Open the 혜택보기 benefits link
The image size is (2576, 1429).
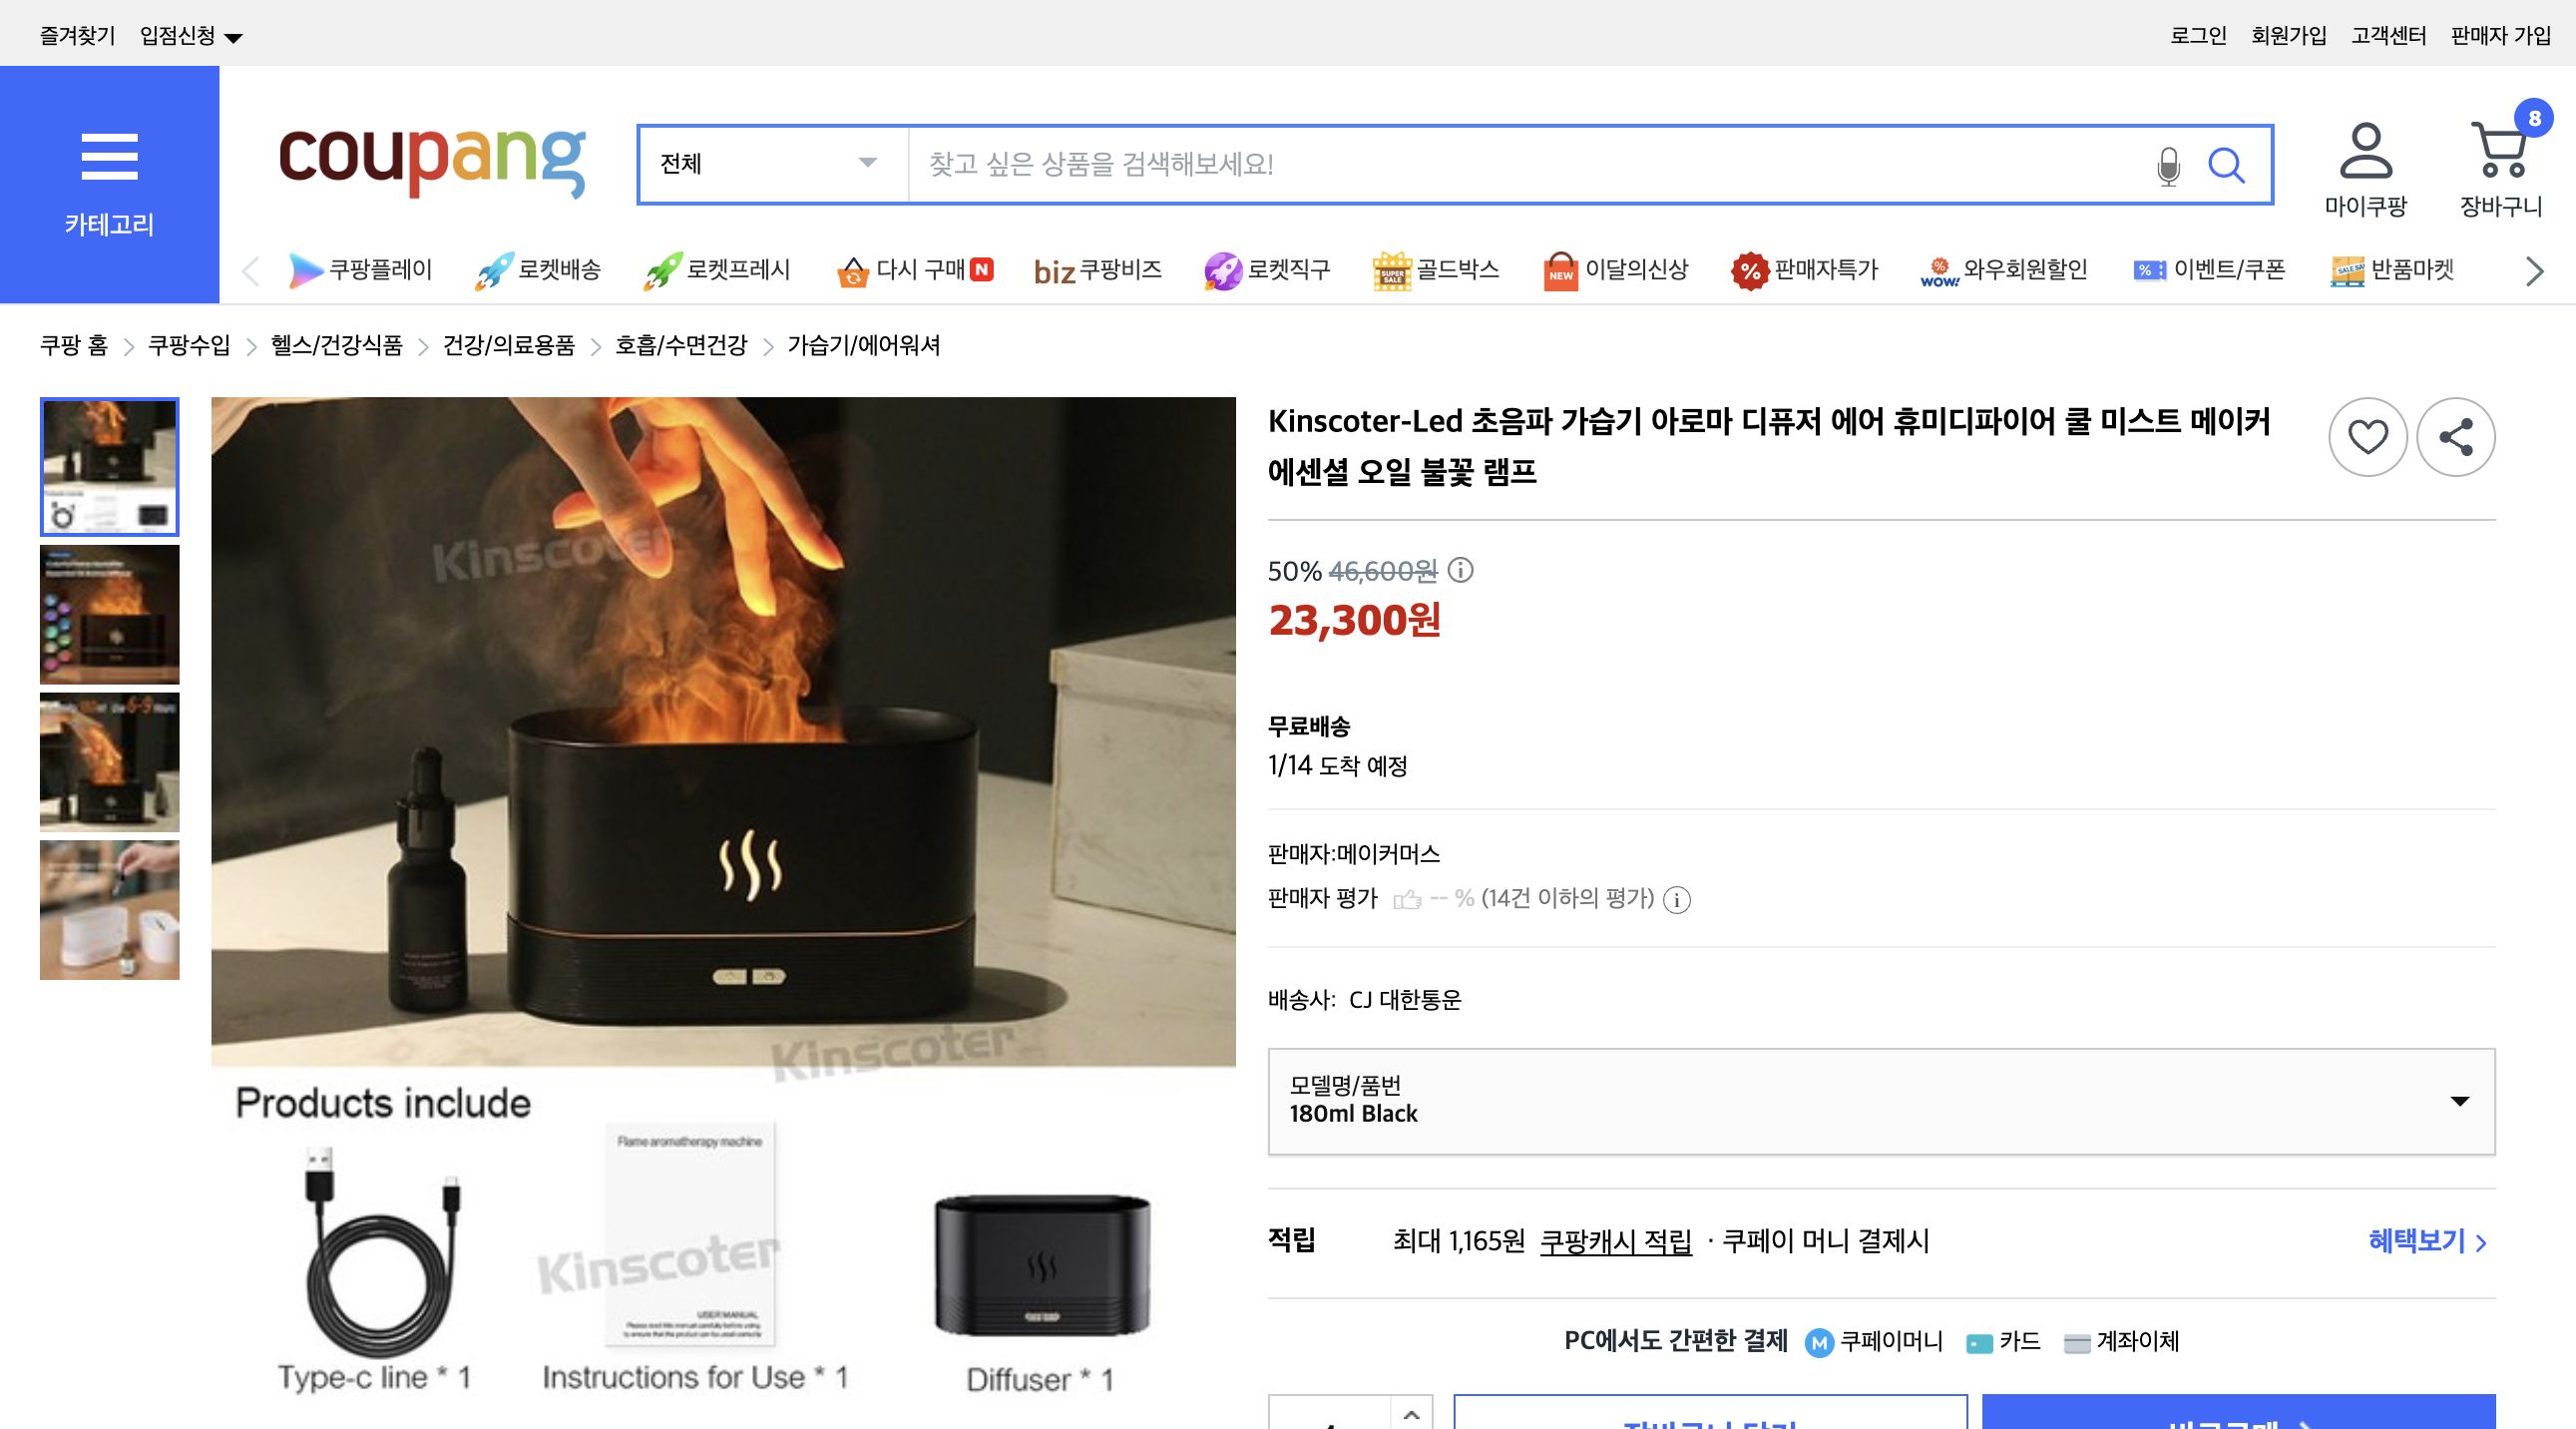click(x=2422, y=1243)
